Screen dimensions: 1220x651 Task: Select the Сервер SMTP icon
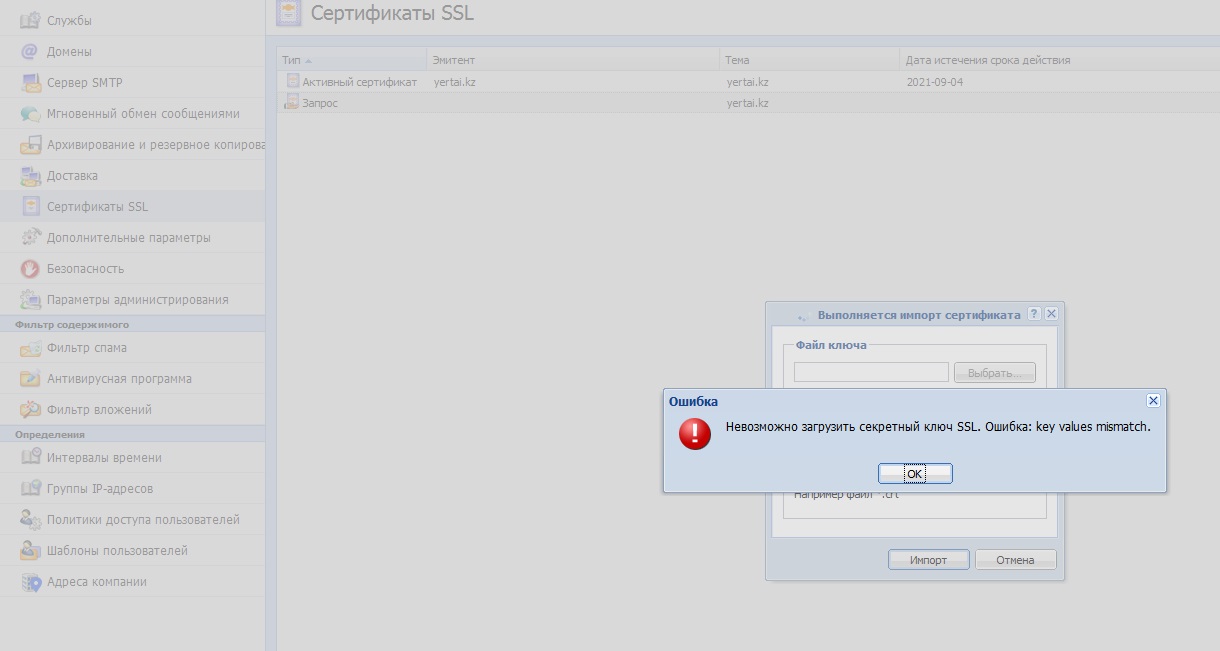click(x=30, y=82)
